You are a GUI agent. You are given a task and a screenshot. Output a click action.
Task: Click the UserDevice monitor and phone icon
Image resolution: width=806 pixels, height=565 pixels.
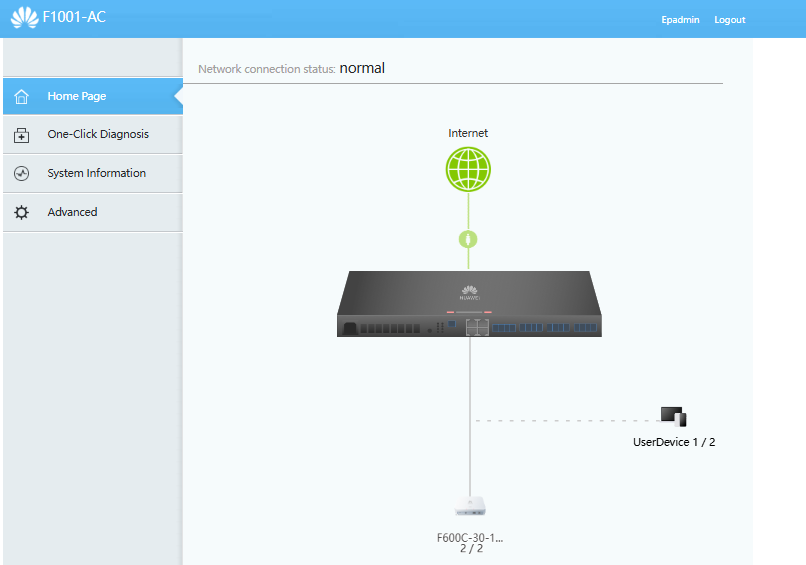tap(673, 416)
